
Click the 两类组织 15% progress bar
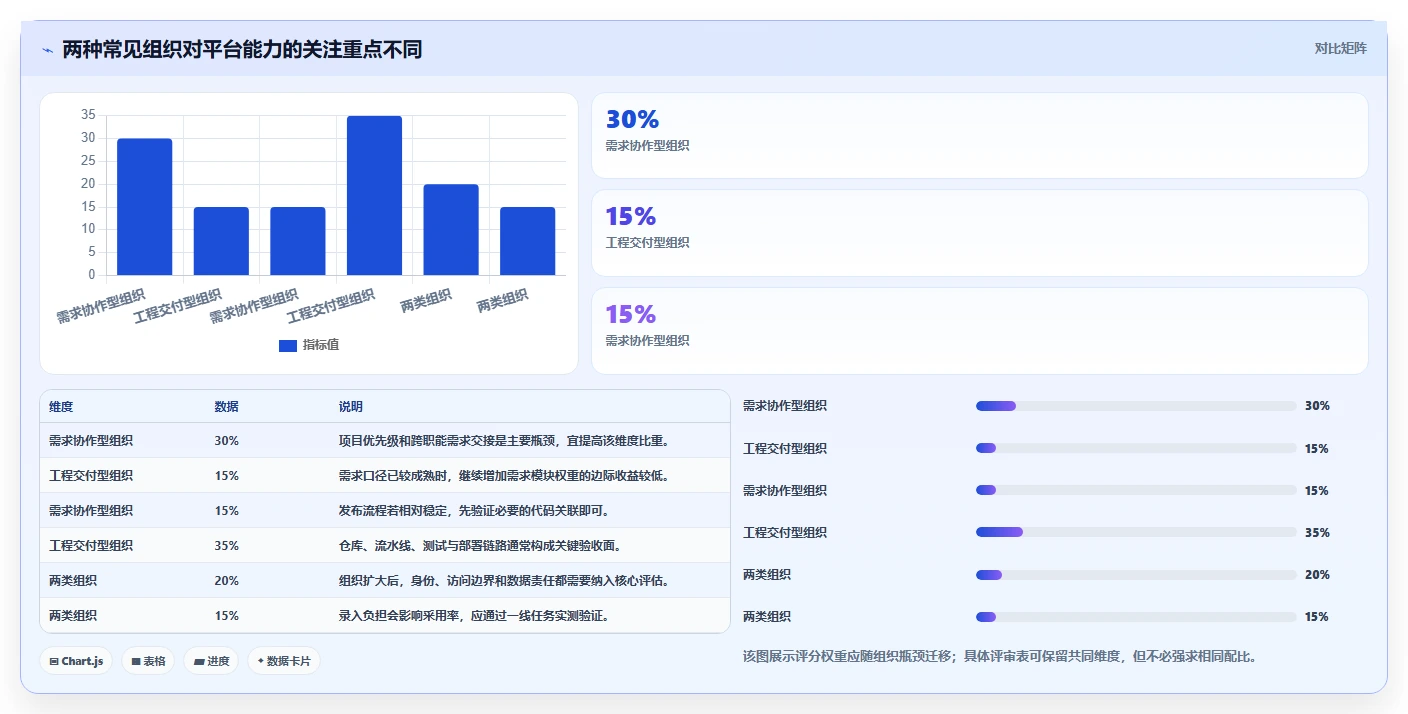tap(1136, 616)
